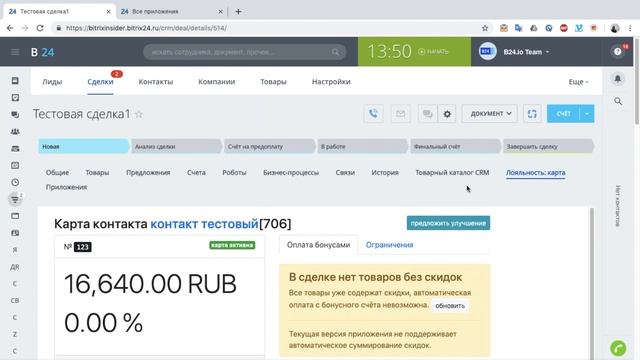This screenshot has height=360, width=640.
Task: Set deal stage to Анализ сделки
Action: click(176, 146)
